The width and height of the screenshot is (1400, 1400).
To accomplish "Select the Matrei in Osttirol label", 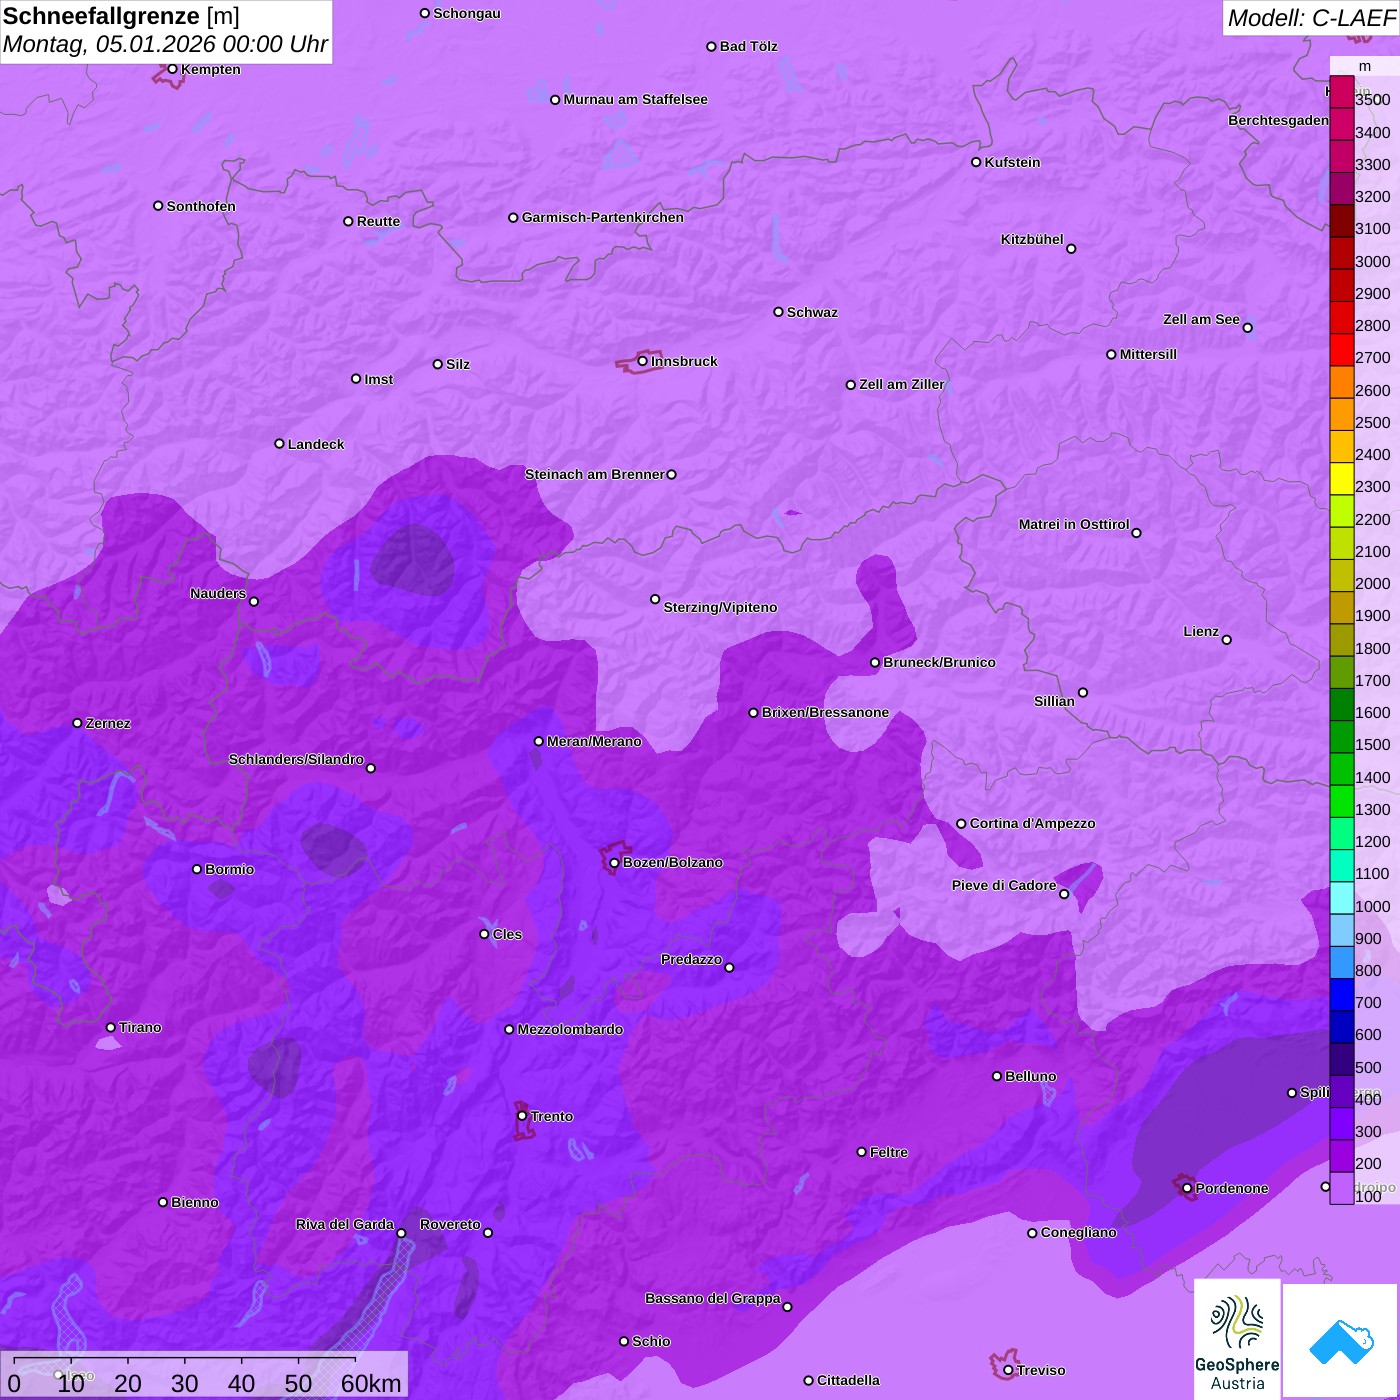I will tap(1074, 524).
